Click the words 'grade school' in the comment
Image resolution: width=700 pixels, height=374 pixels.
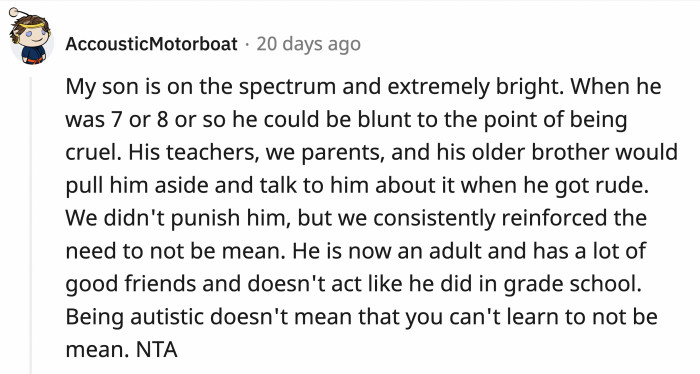pos(572,284)
